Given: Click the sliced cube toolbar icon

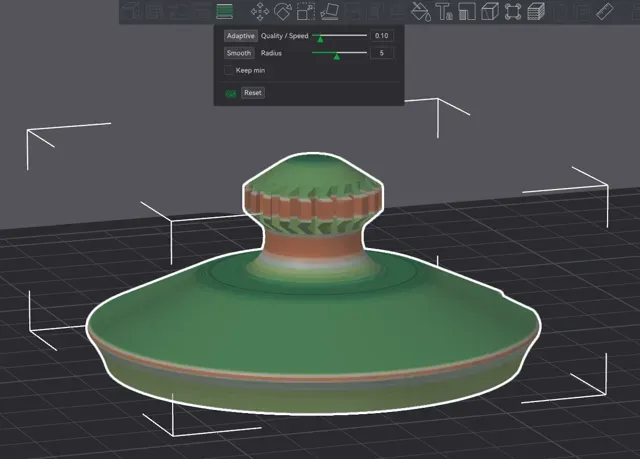Looking at the screenshot, I should click(x=490, y=11).
